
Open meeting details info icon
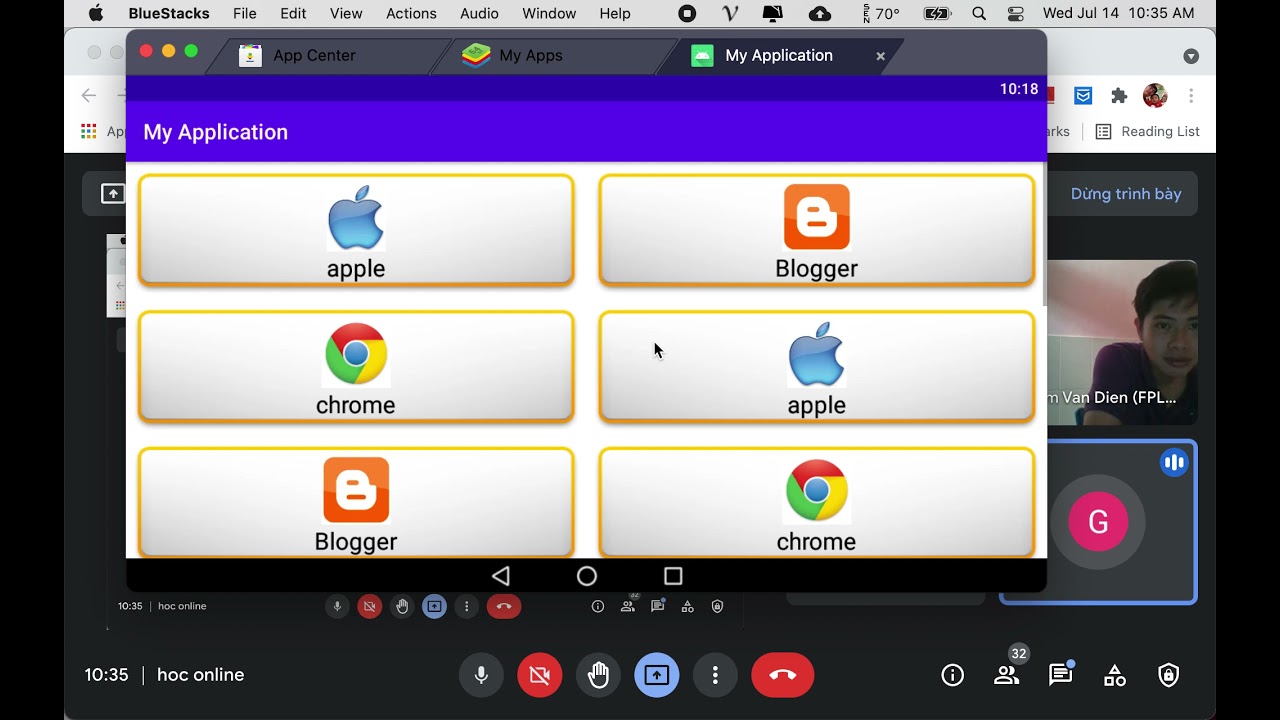953,675
